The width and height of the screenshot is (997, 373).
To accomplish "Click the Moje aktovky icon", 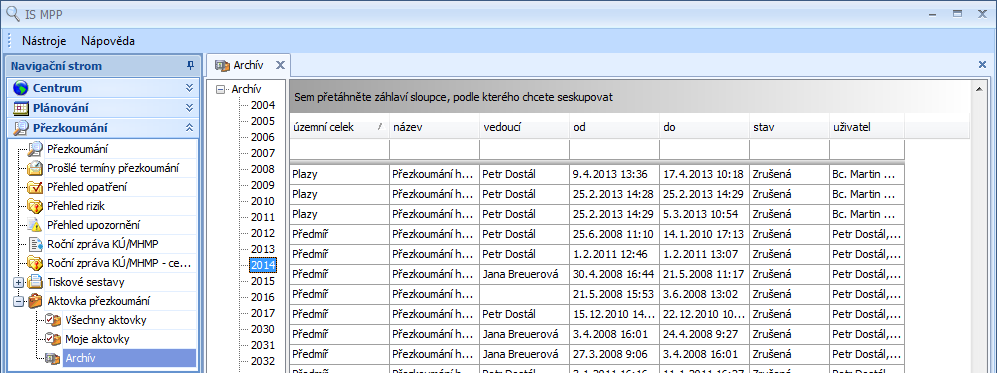I will (53, 339).
